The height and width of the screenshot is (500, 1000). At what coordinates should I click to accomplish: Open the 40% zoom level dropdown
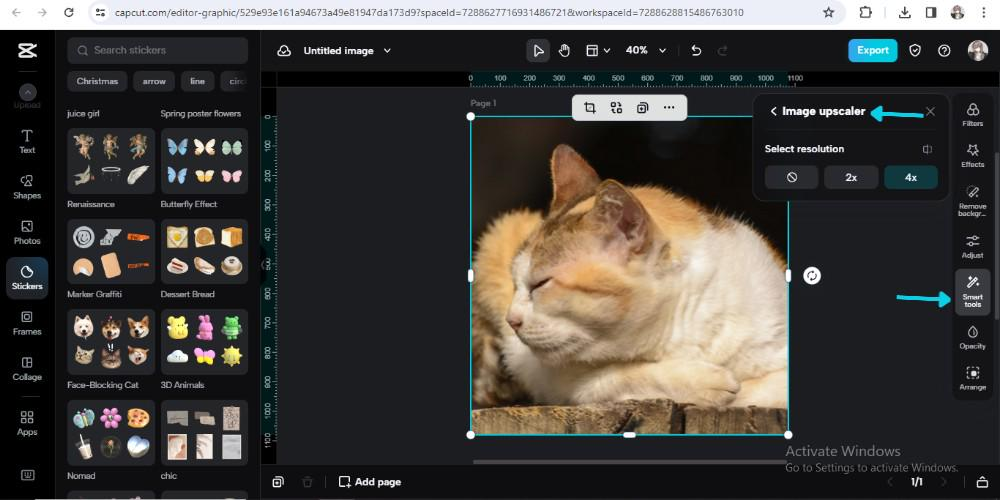pyautogui.click(x=645, y=50)
